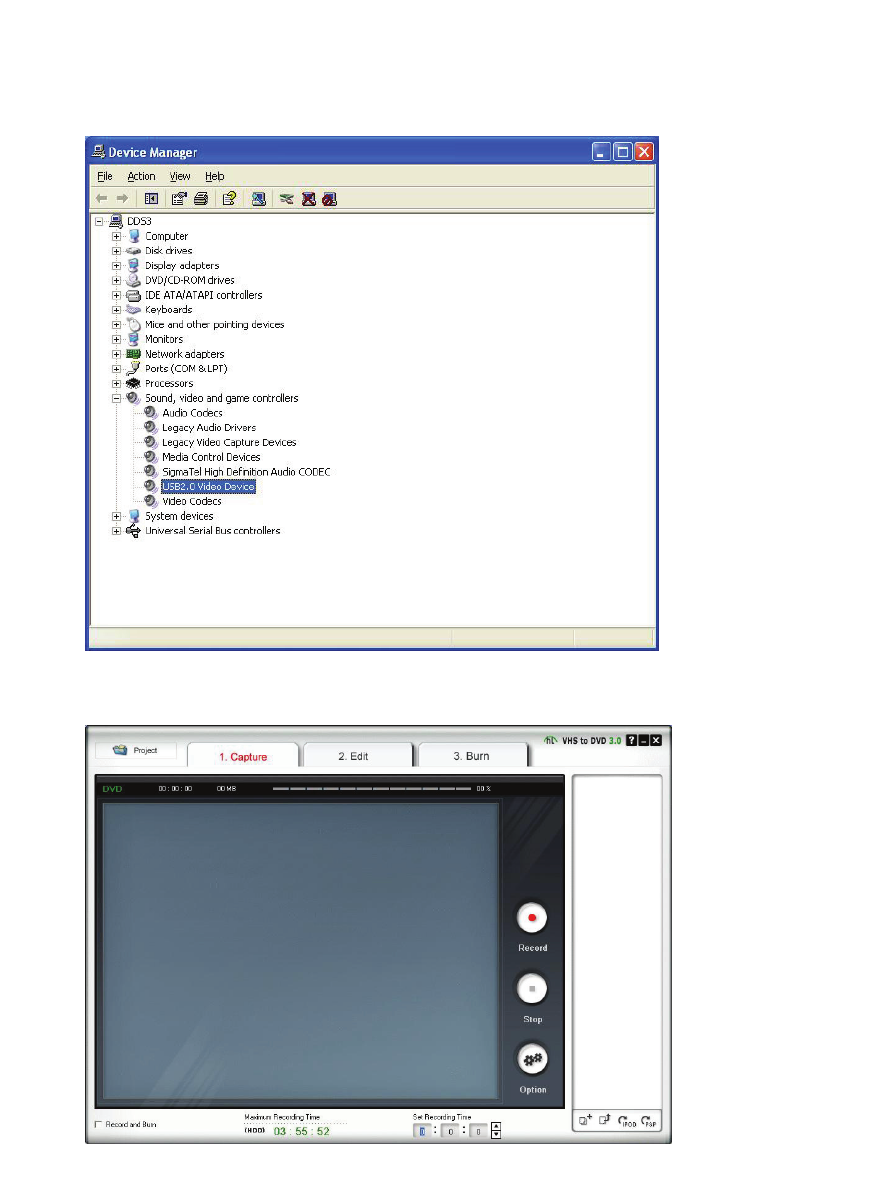Click the Record button in VHS to DVD
Viewport: 894px width, 1191px height.
coord(532,918)
